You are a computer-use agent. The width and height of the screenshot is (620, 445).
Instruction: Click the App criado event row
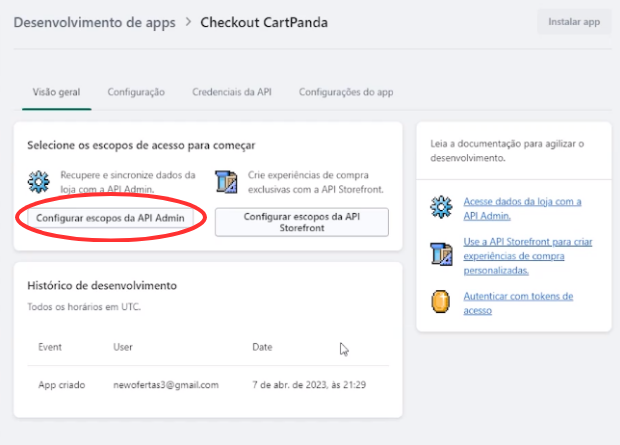(x=208, y=385)
